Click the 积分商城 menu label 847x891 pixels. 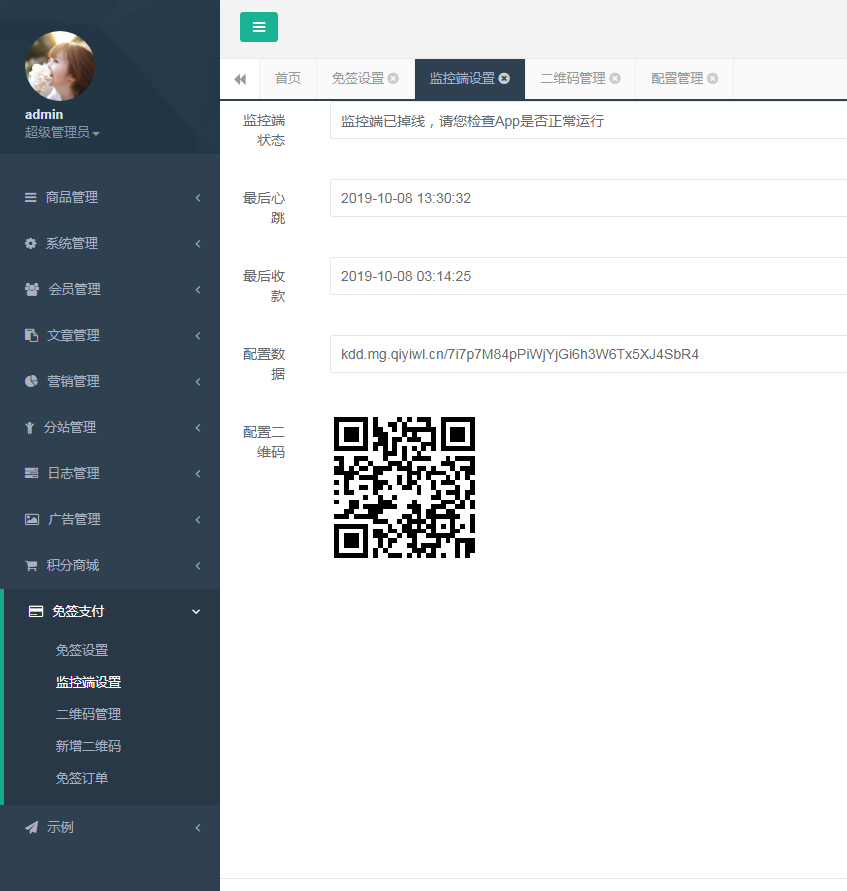click(73, 565)
